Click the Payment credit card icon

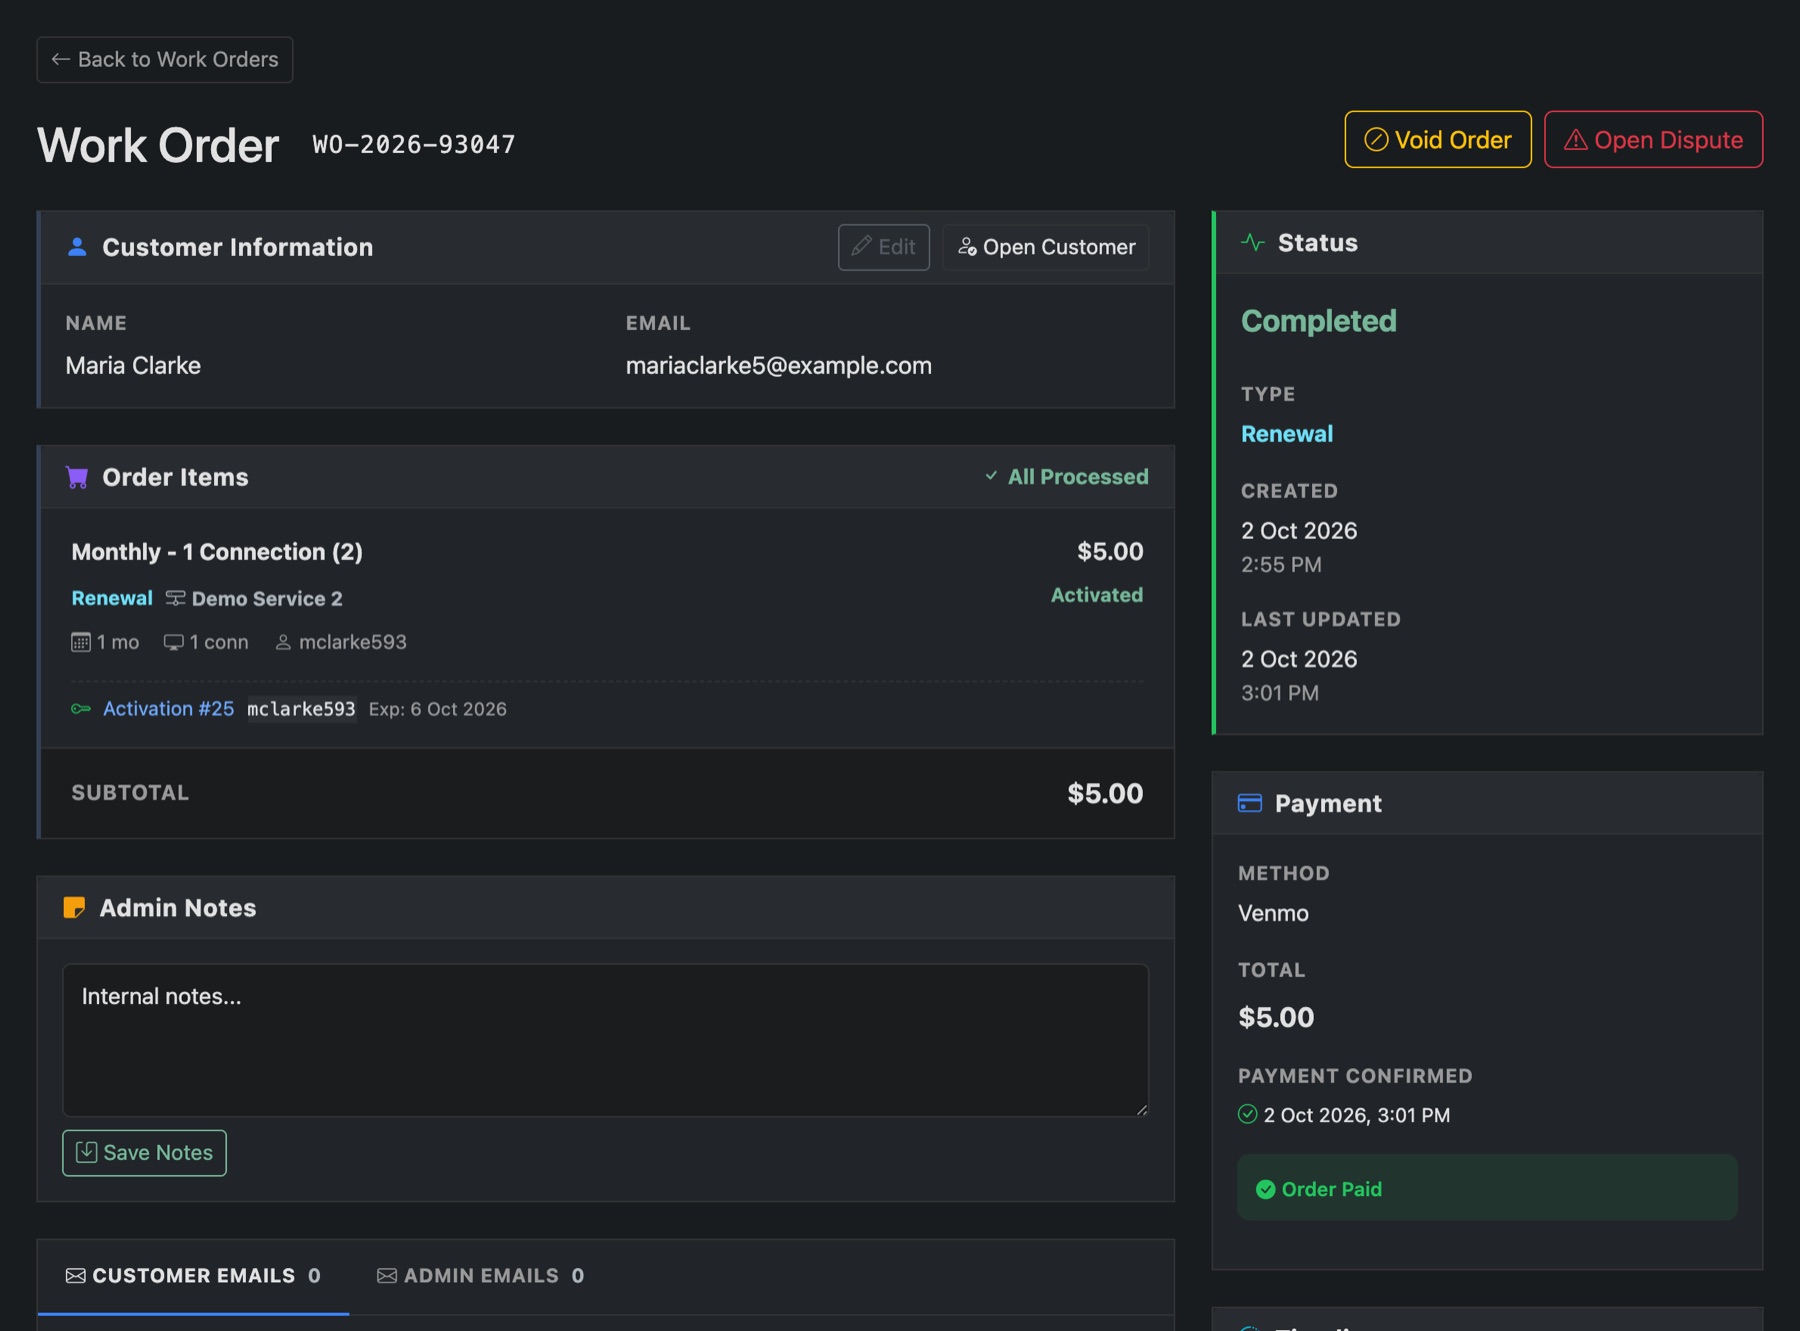1250,803
